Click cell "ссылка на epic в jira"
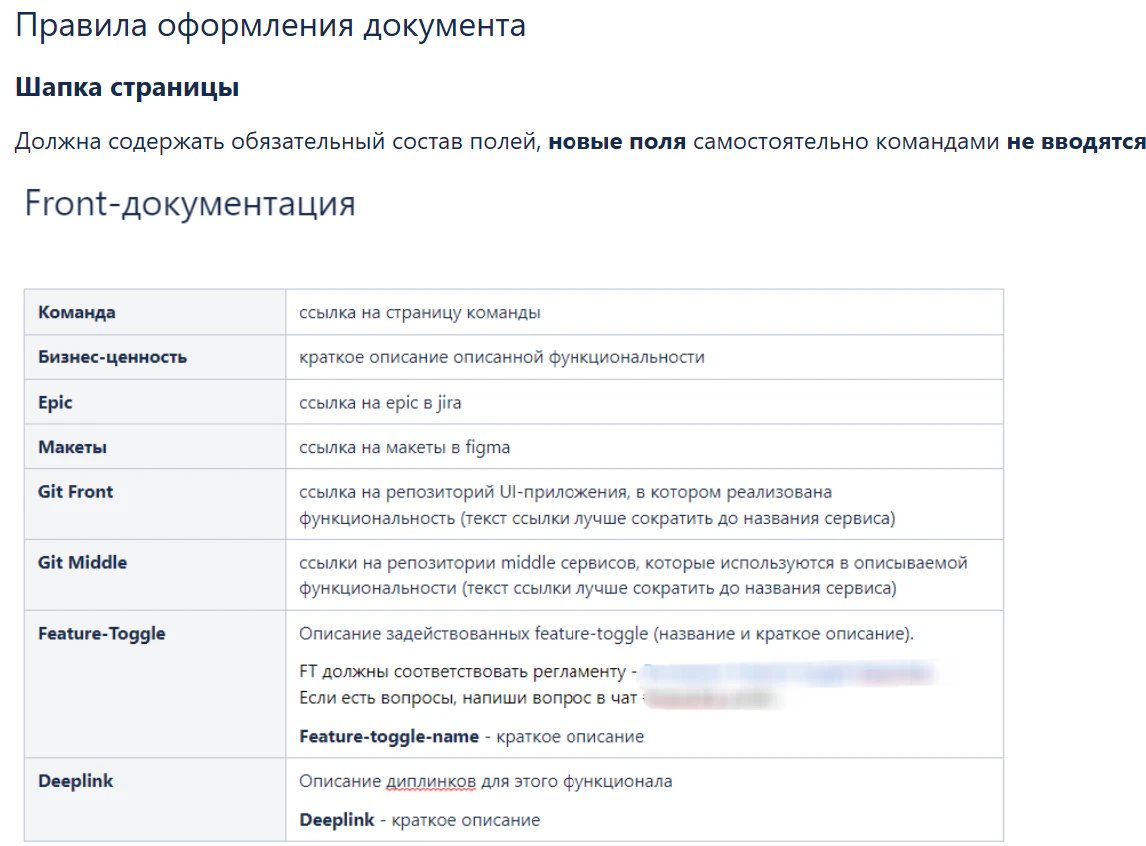Screen dimensions: 1146x846 (644, 402)
